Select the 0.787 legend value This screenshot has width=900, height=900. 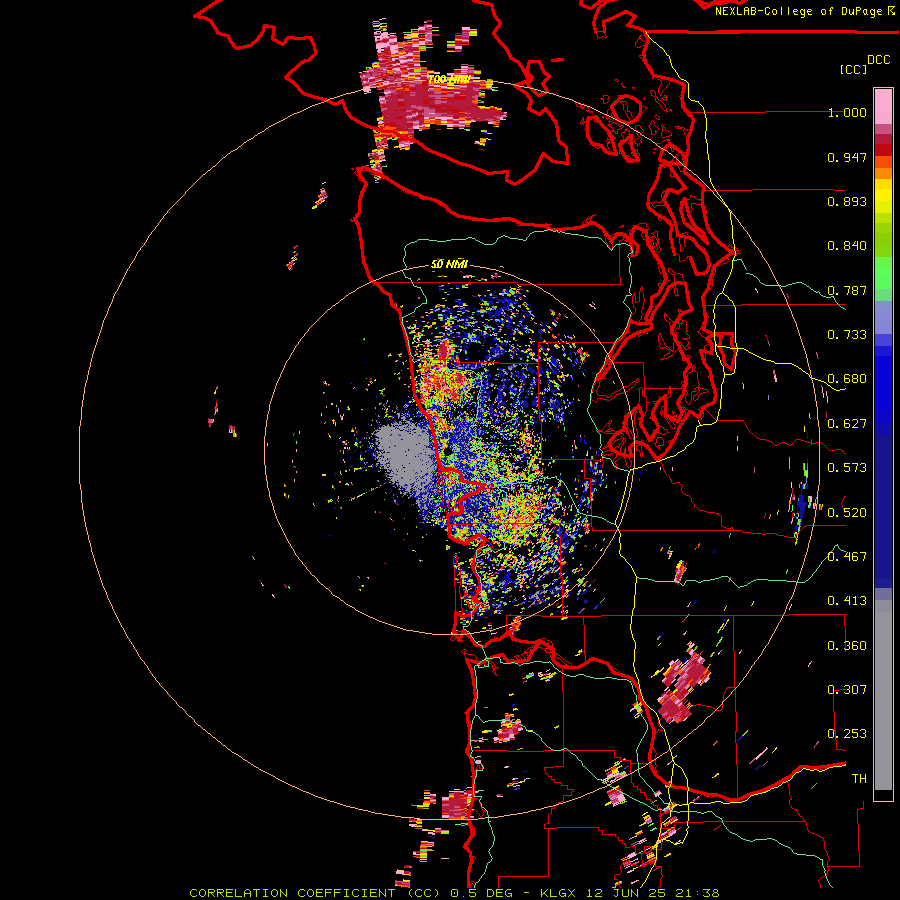pos(847,290)
